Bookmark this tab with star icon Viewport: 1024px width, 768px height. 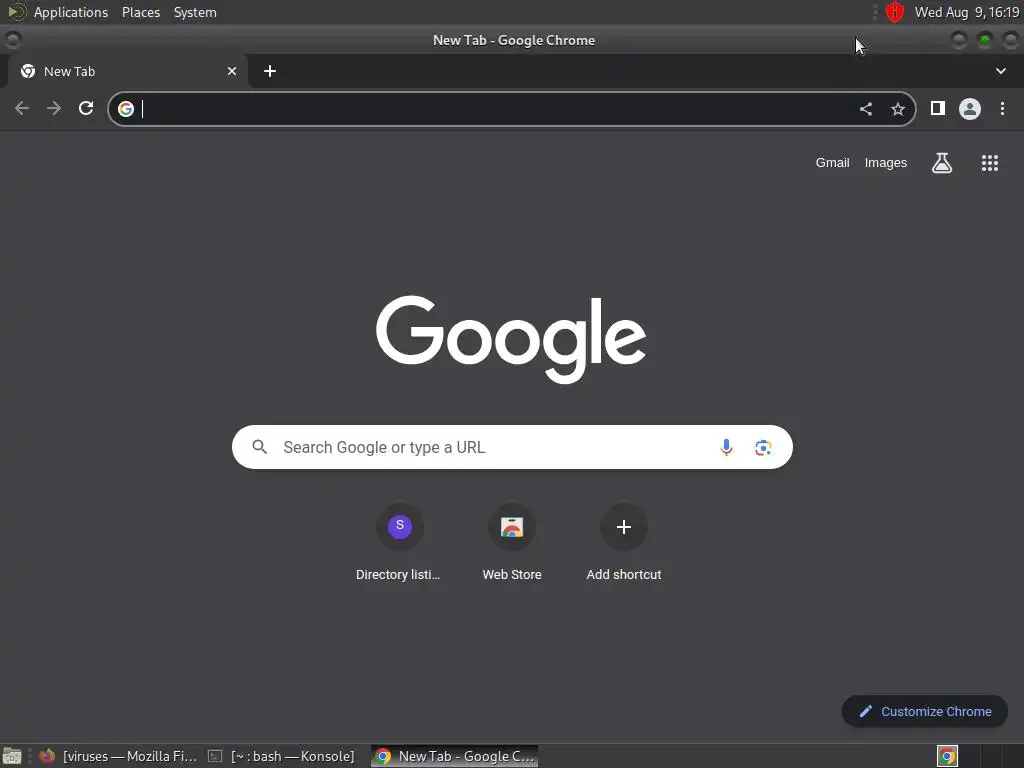tap(898, 109)
